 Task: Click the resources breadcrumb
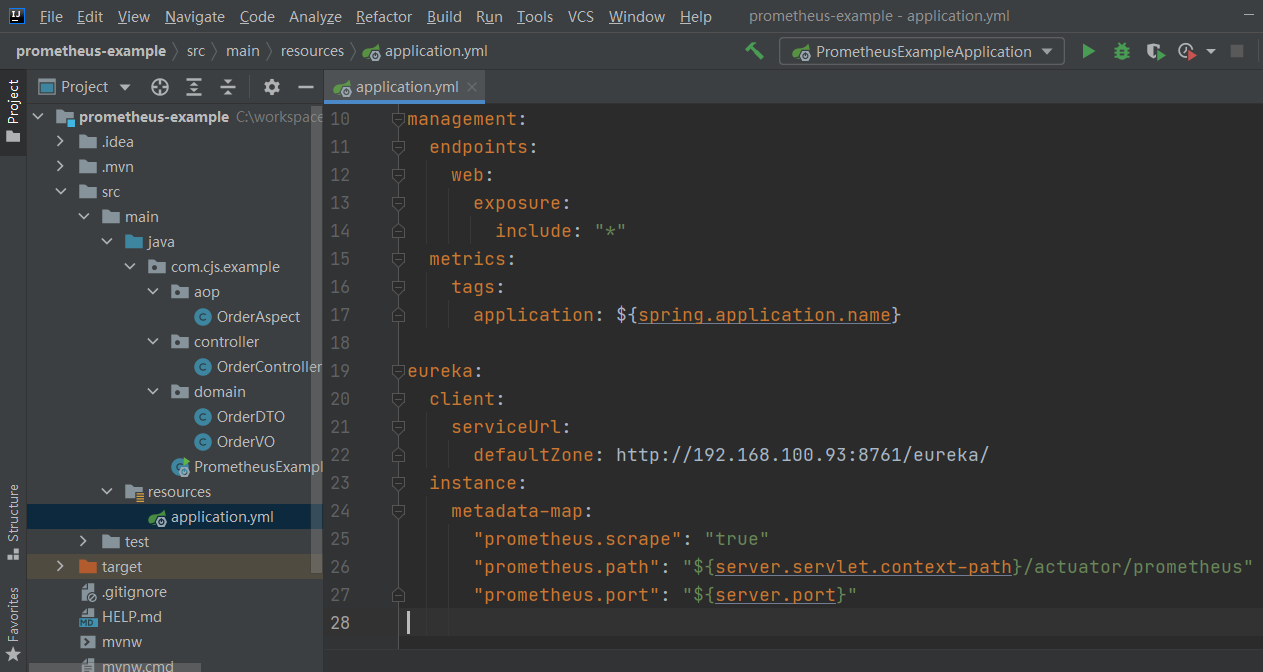312,51
